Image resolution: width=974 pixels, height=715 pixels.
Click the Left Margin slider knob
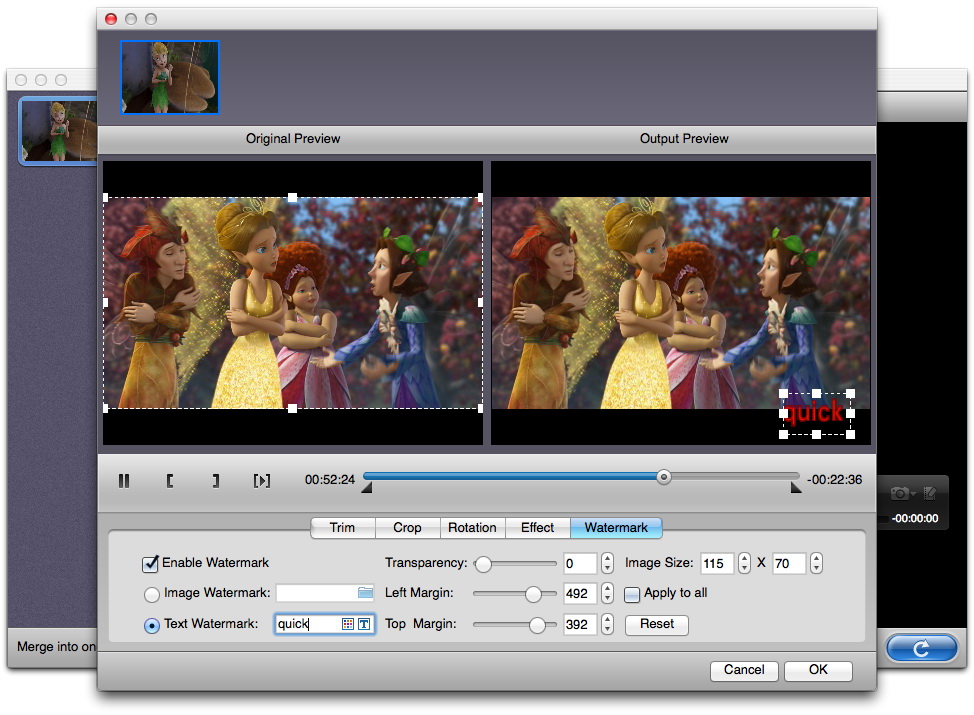tap(533, 594)
